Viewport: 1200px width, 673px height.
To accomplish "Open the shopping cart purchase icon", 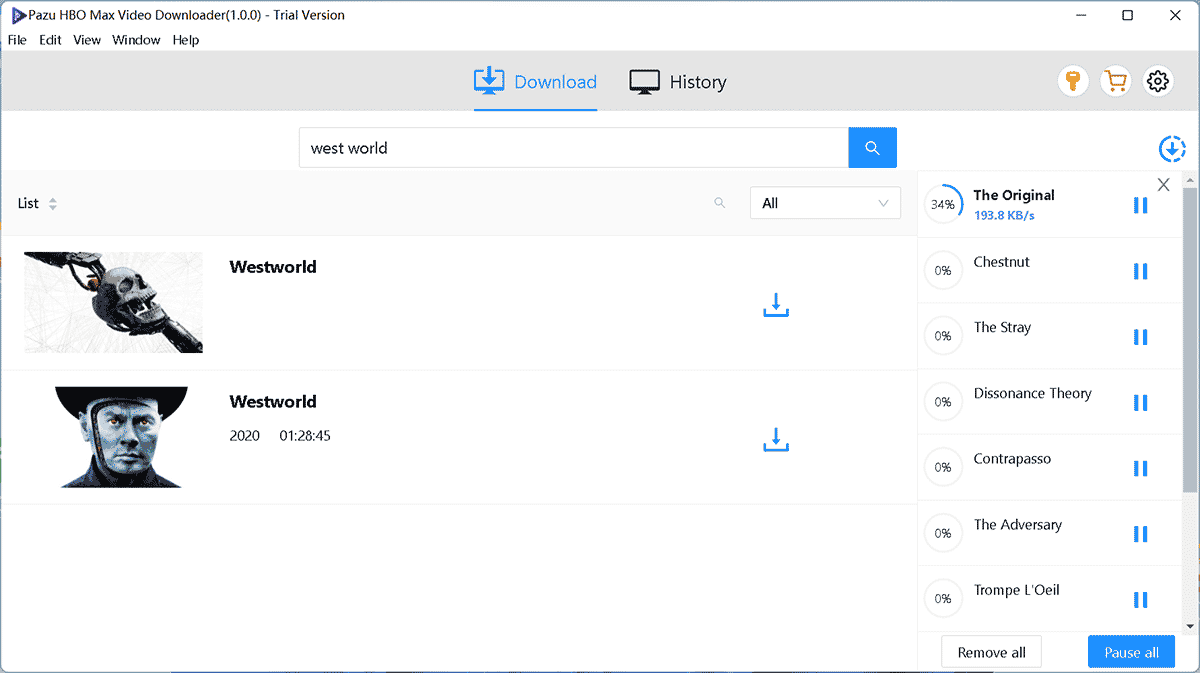I will click(1115, 82).
